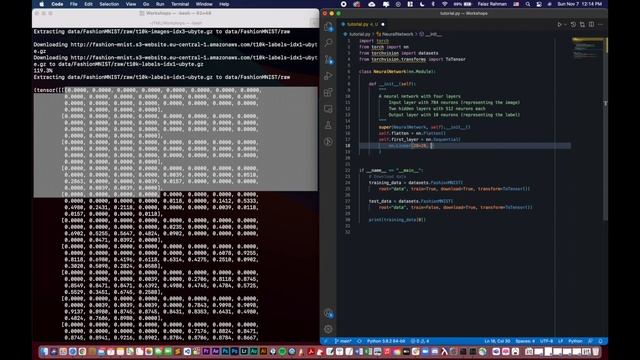Open errors and warnings counter
The height and width of the screenshot is (360, 640).
(420, 341)
